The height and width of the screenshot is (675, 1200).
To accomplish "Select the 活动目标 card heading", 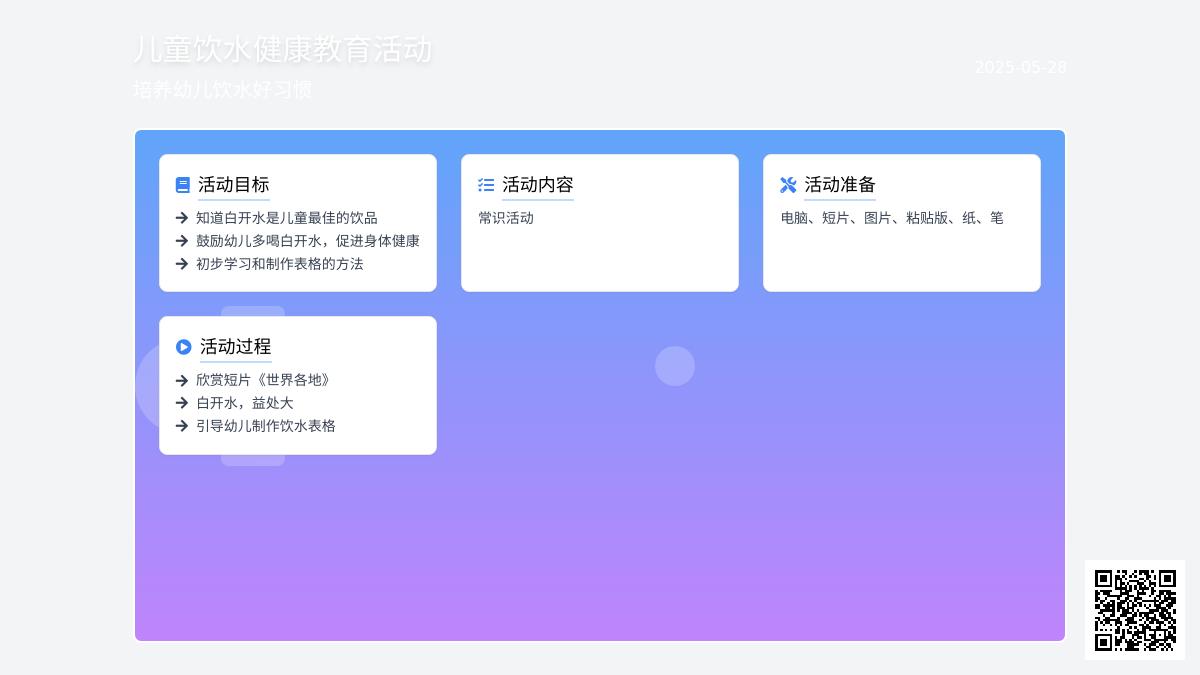I will pos(234,185).
